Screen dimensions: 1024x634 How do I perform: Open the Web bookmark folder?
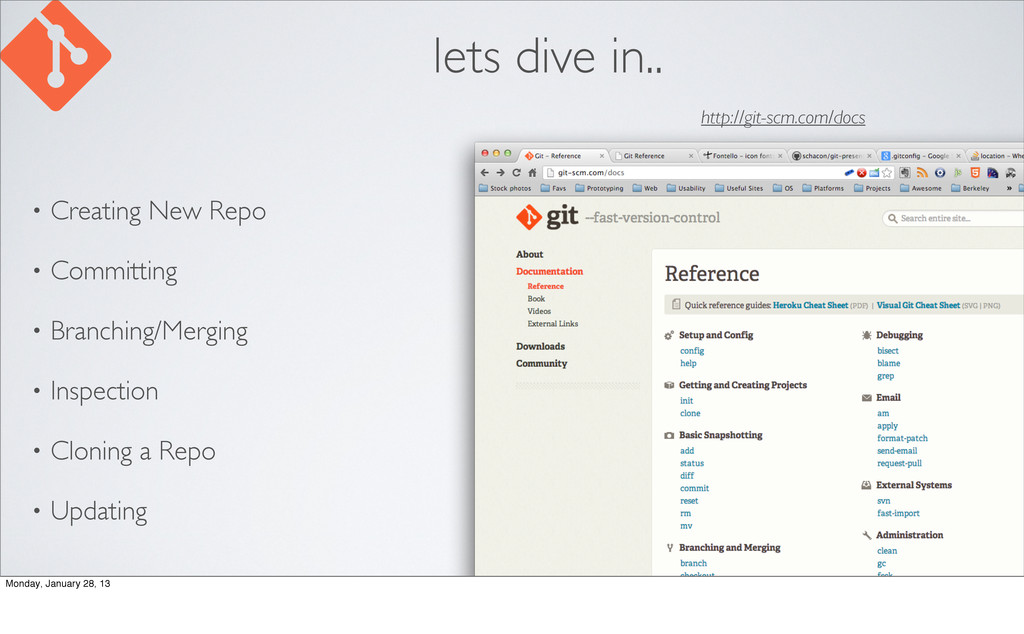pyautogui.click(x=645, y=188)
